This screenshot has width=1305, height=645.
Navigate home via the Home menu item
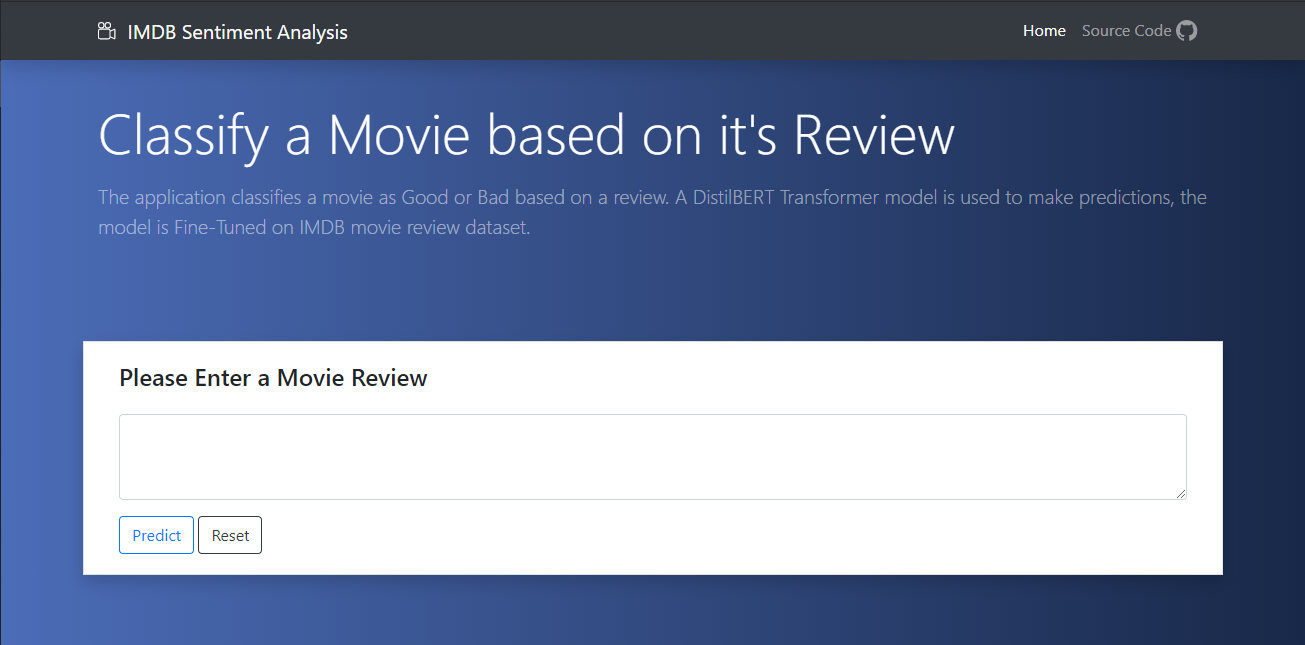[x=1044, y=31]
